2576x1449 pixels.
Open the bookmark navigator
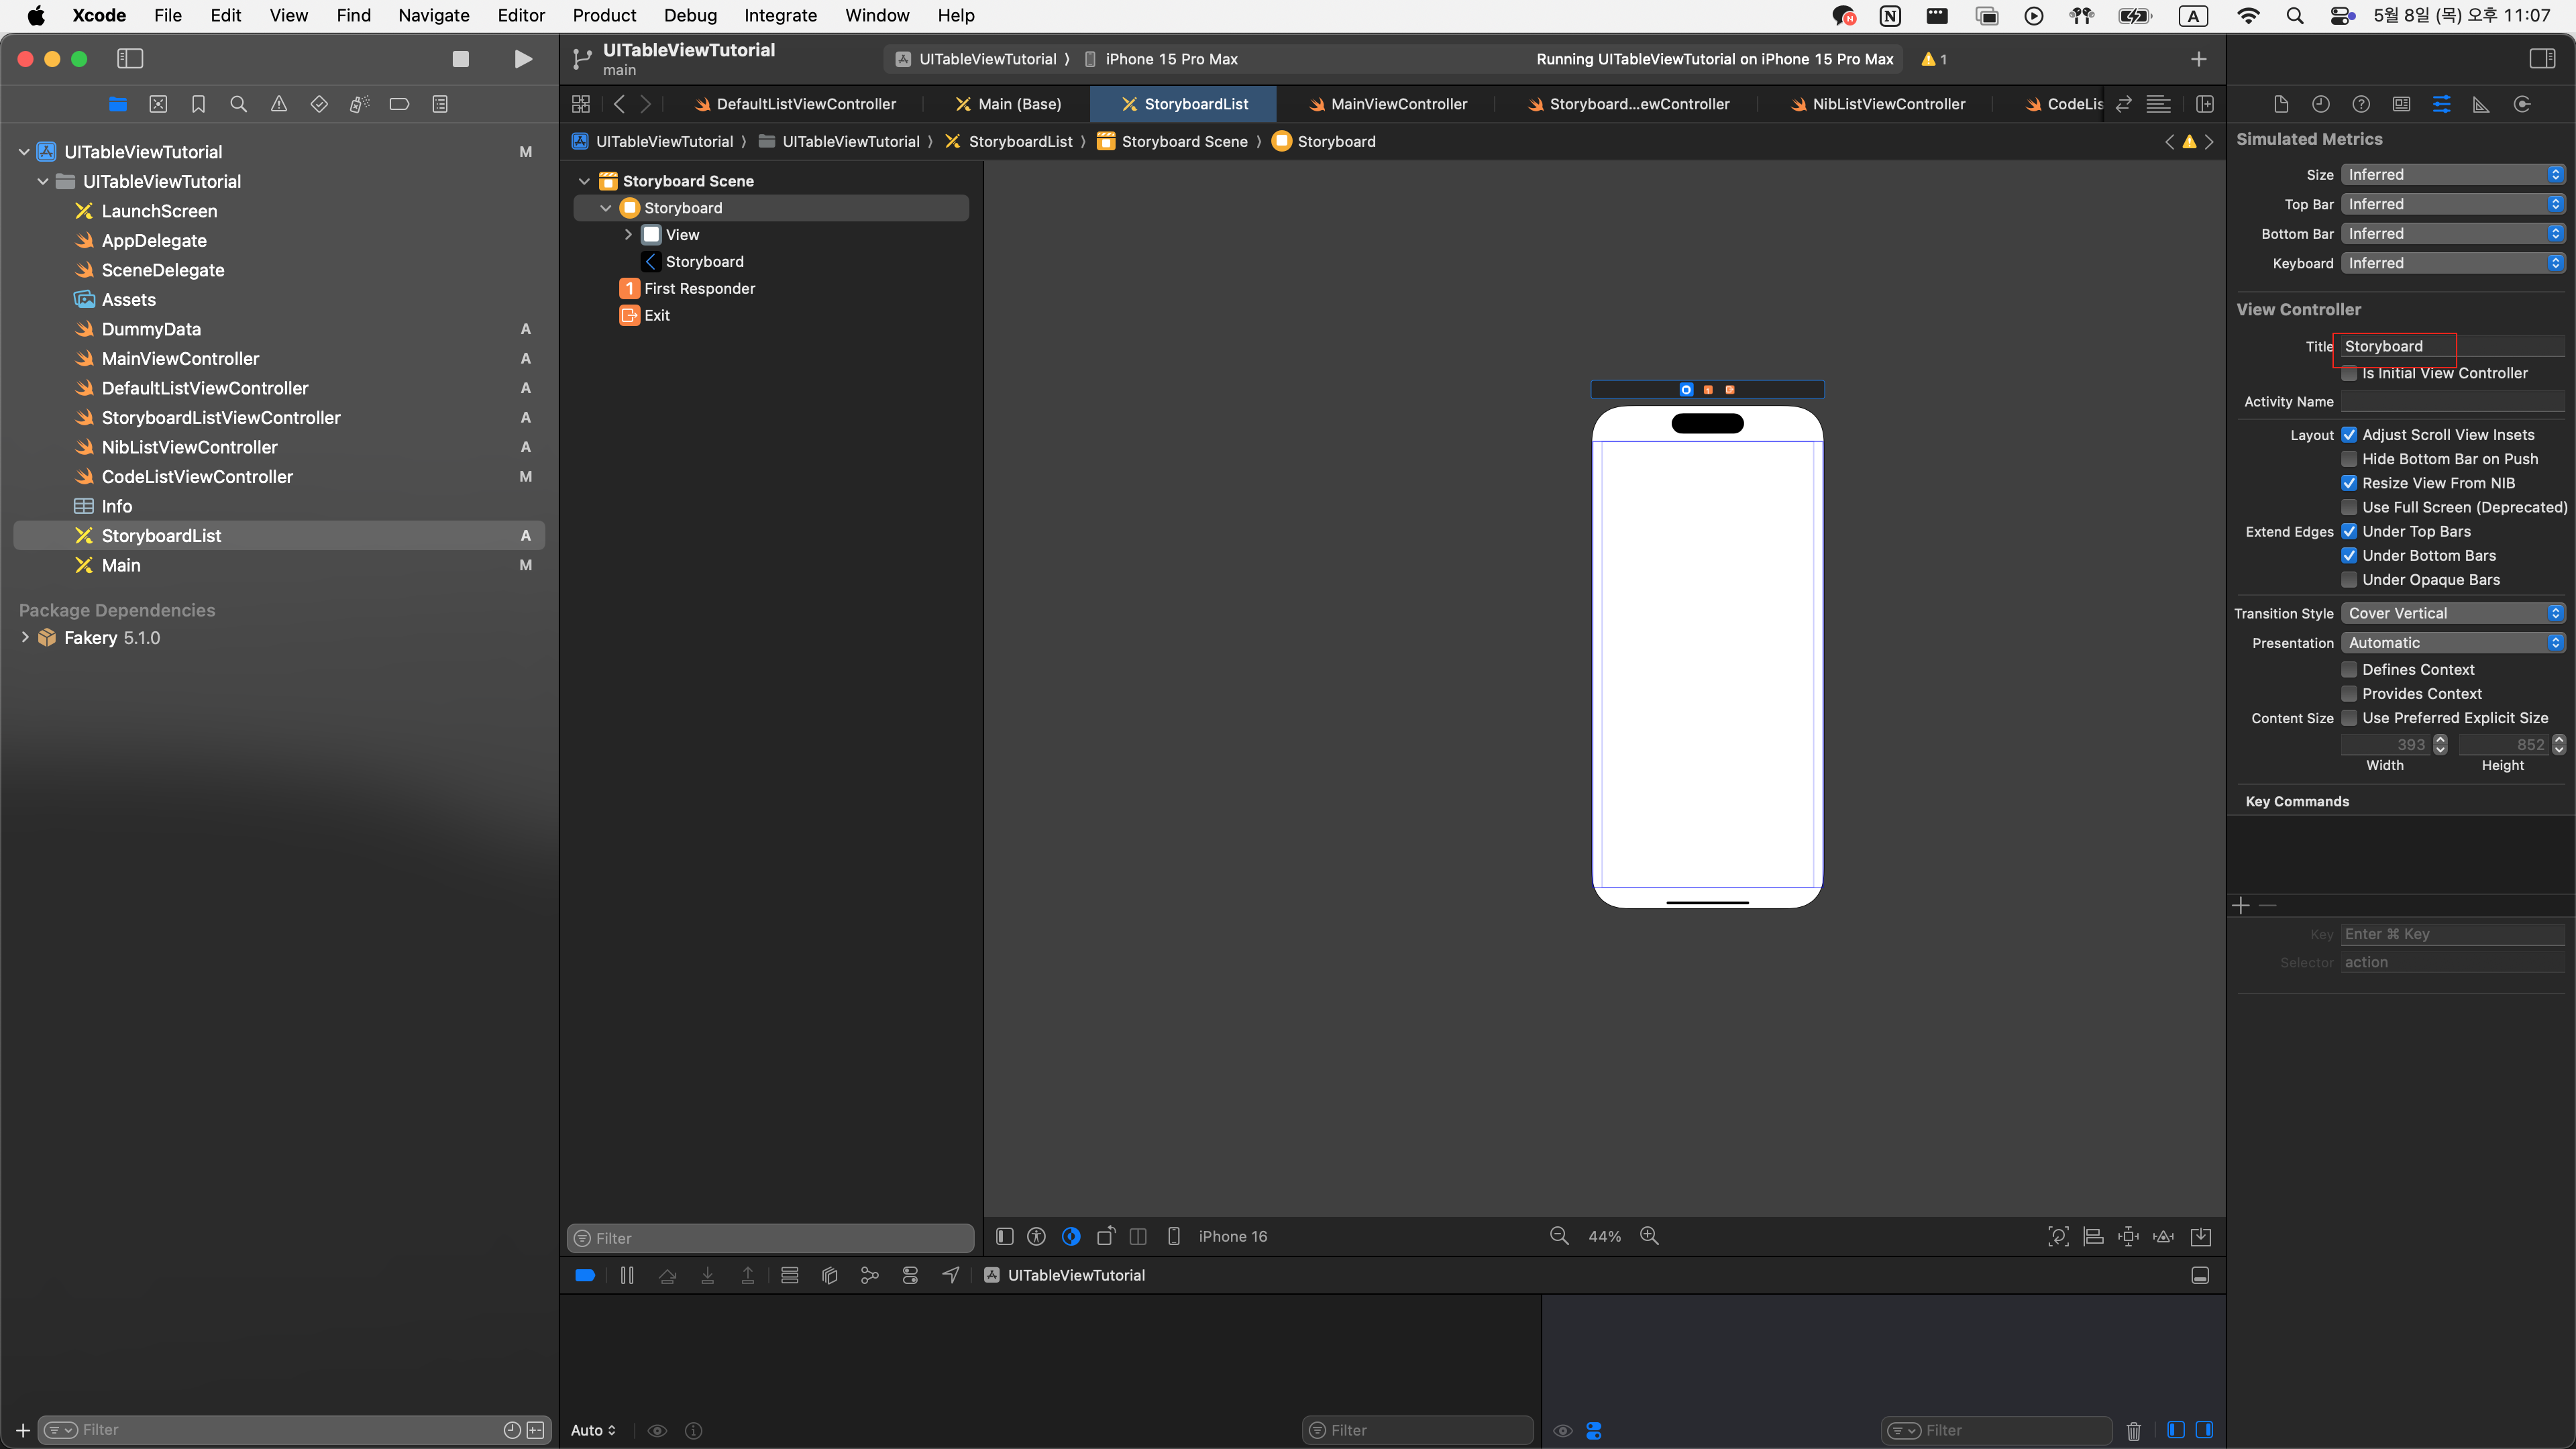pos(198,104)
